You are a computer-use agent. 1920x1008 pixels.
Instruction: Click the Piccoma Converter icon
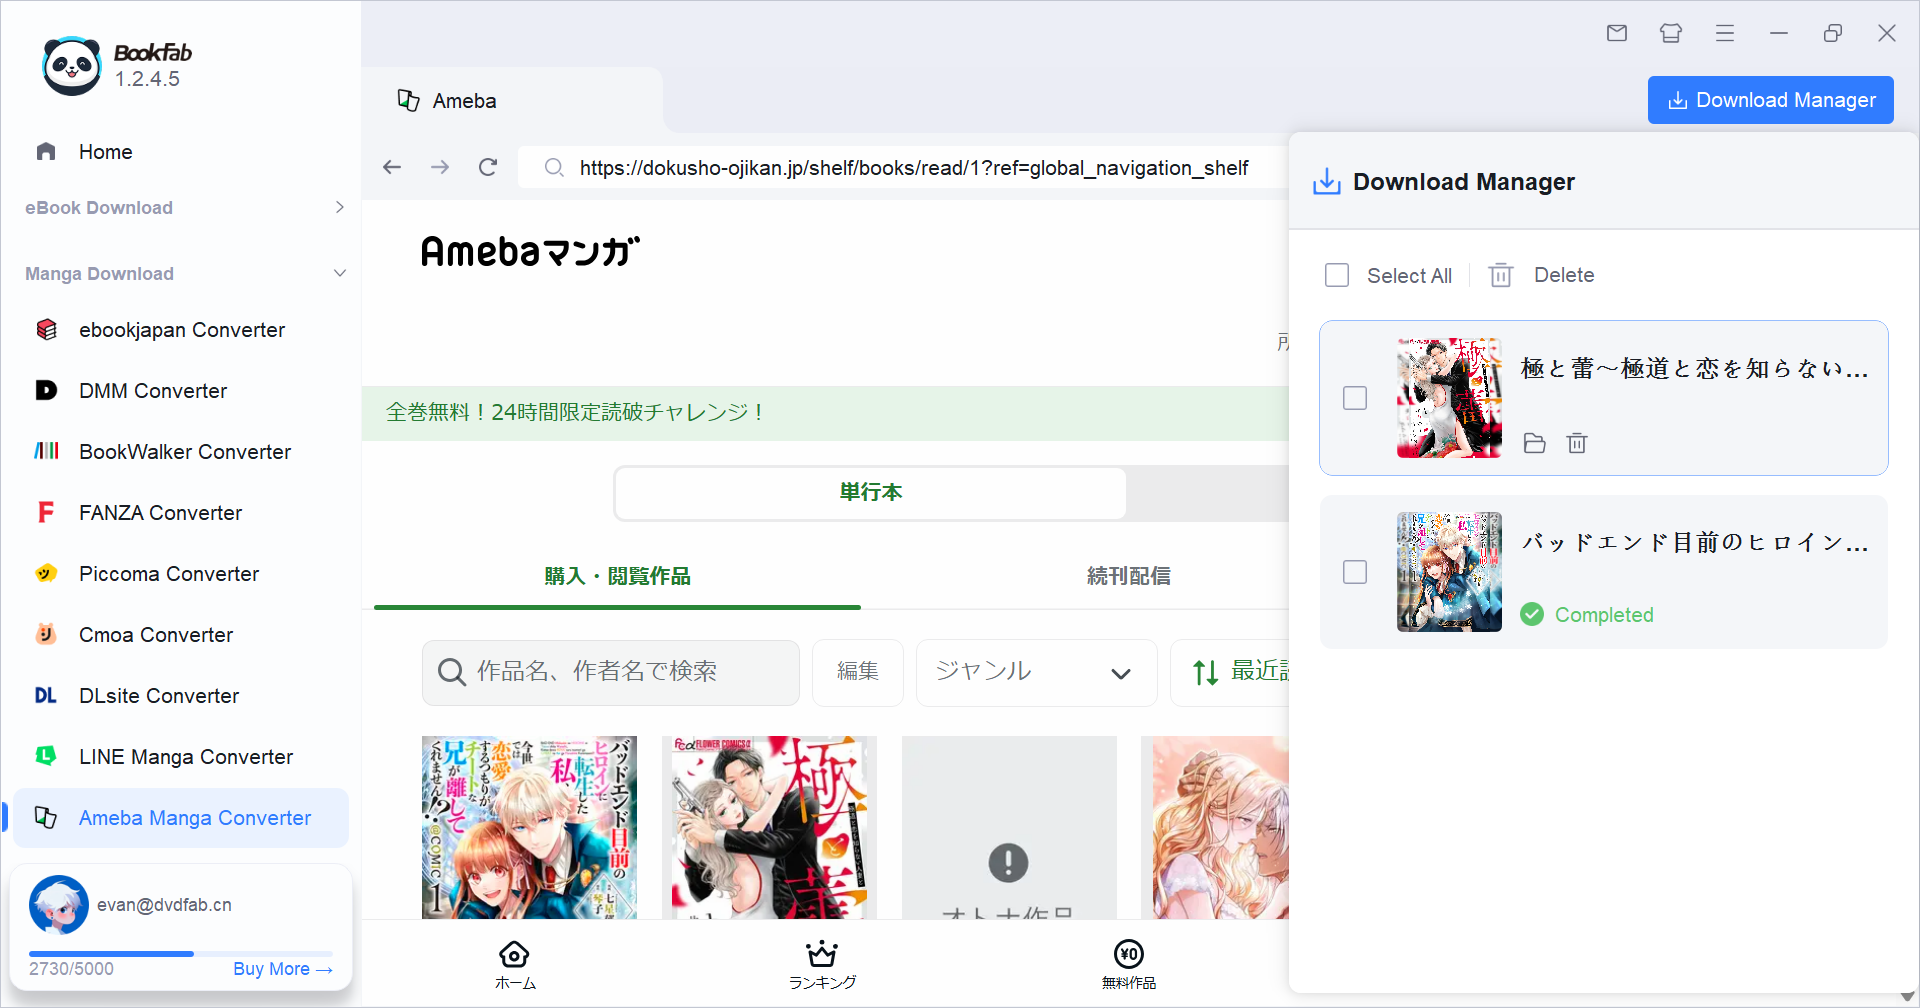(x=46, y=573)
